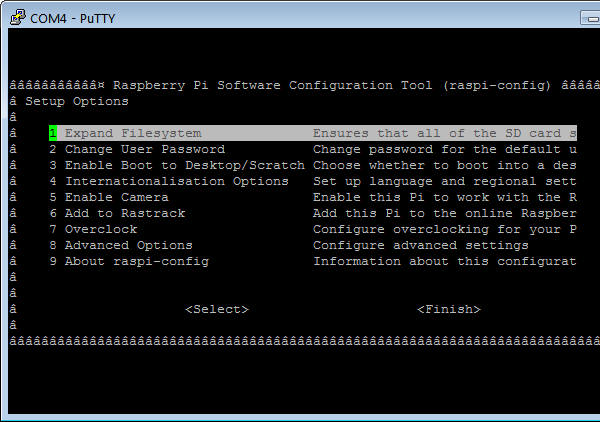Select Enable Camera option
This screenshot has width=600, height=422.
coord(109,197)
